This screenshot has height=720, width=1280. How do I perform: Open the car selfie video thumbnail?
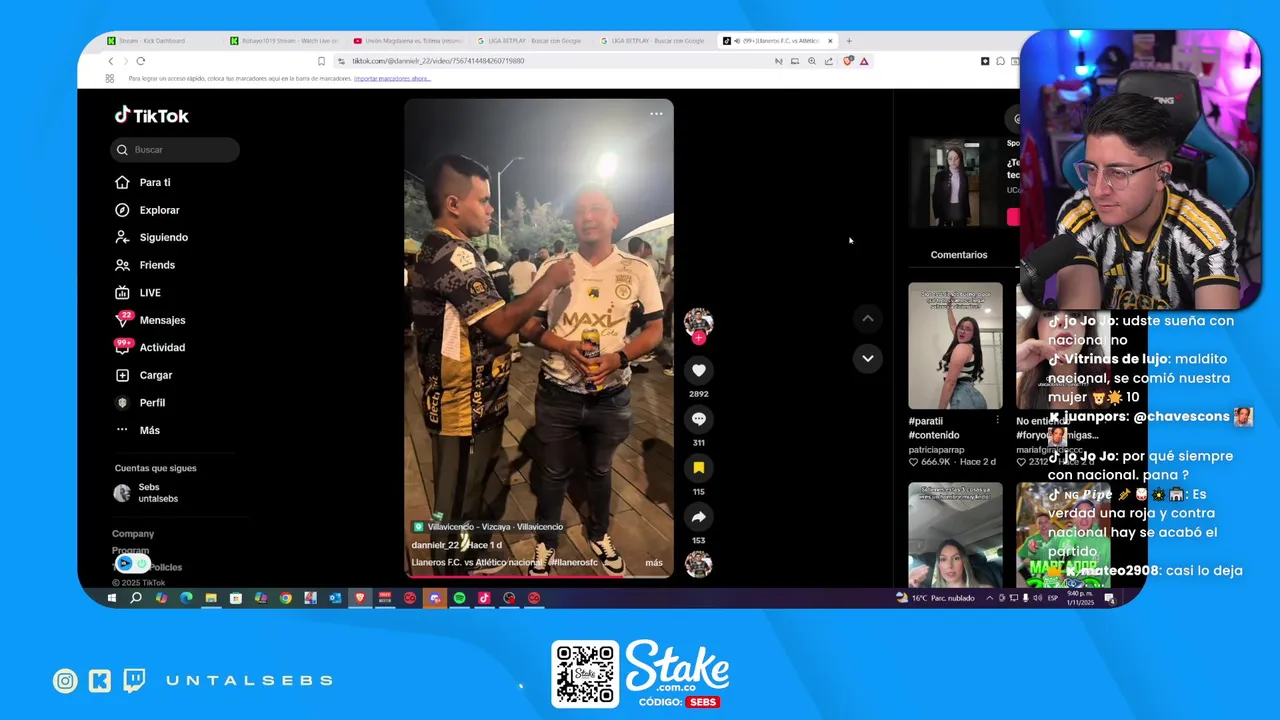[x=955, y=535]
